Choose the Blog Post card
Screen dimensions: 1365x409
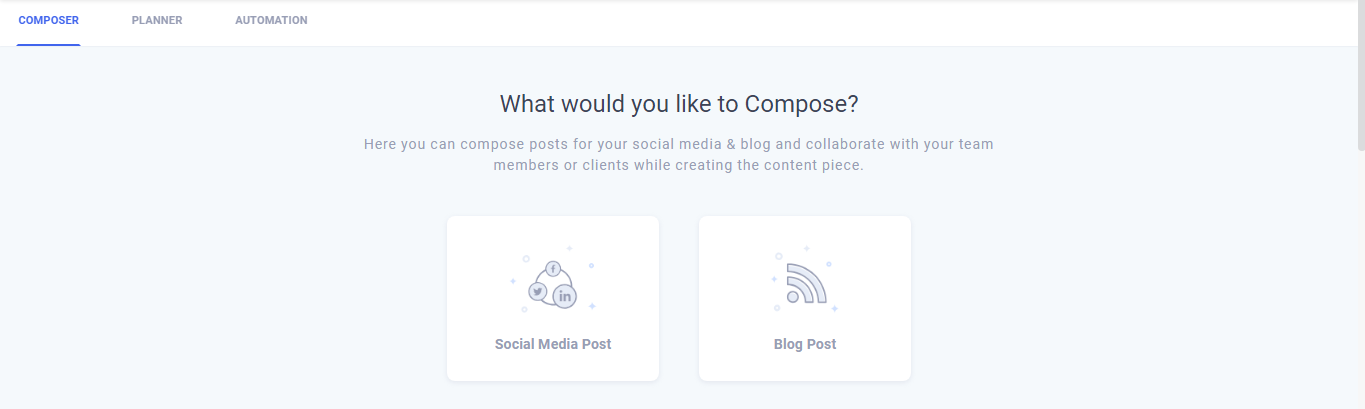pos(805,298)
